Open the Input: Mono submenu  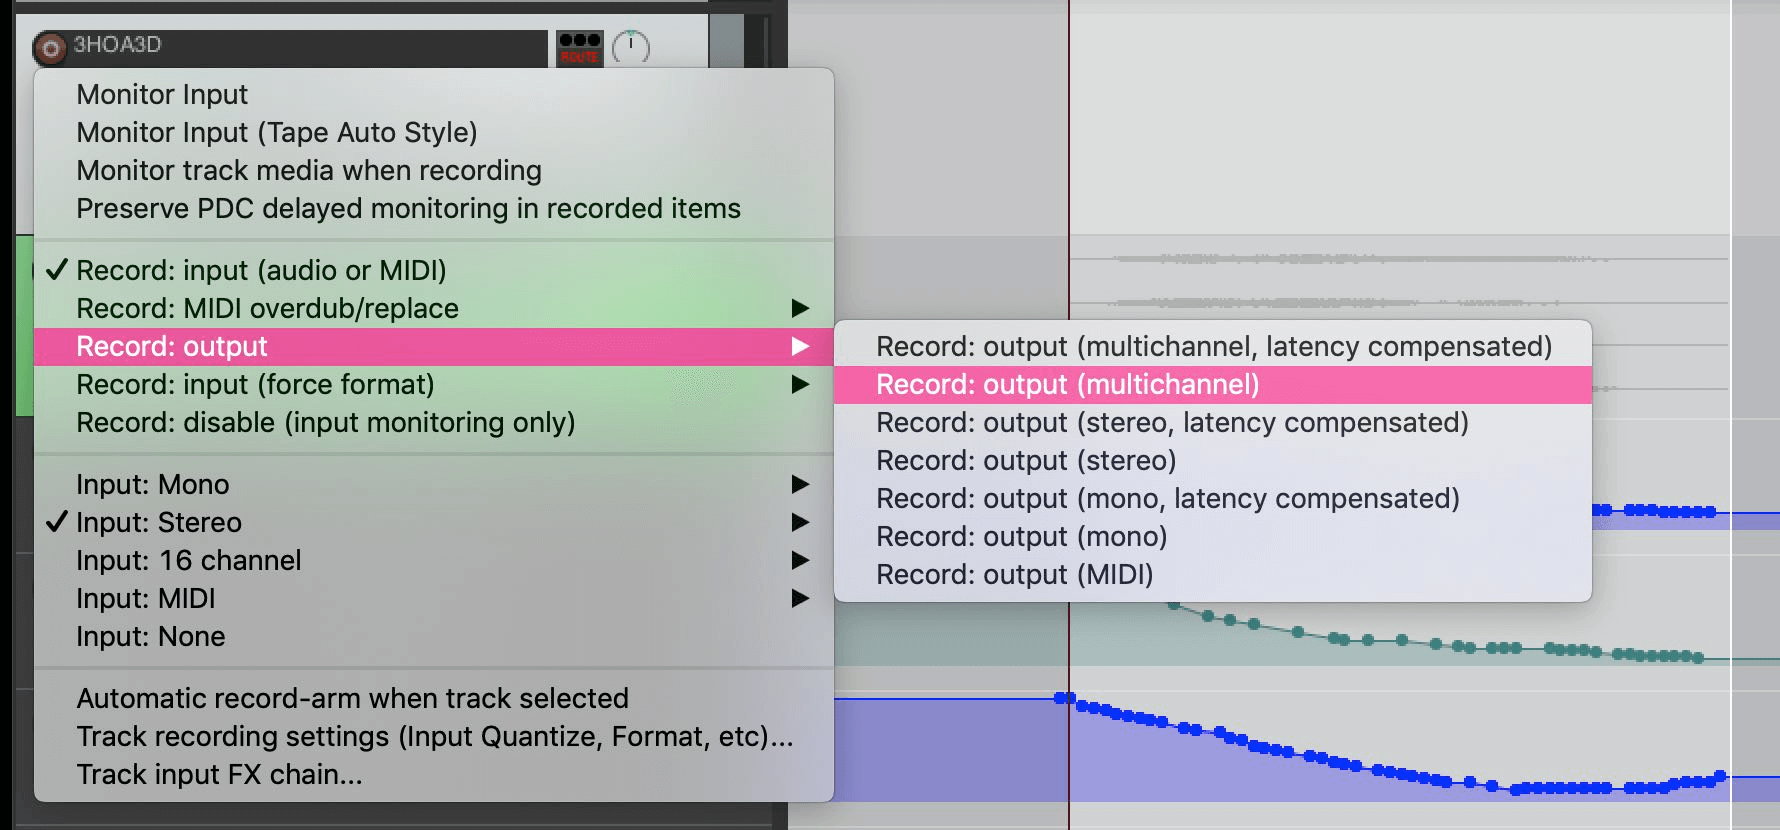pyautogui.click(x=153, y=484)
